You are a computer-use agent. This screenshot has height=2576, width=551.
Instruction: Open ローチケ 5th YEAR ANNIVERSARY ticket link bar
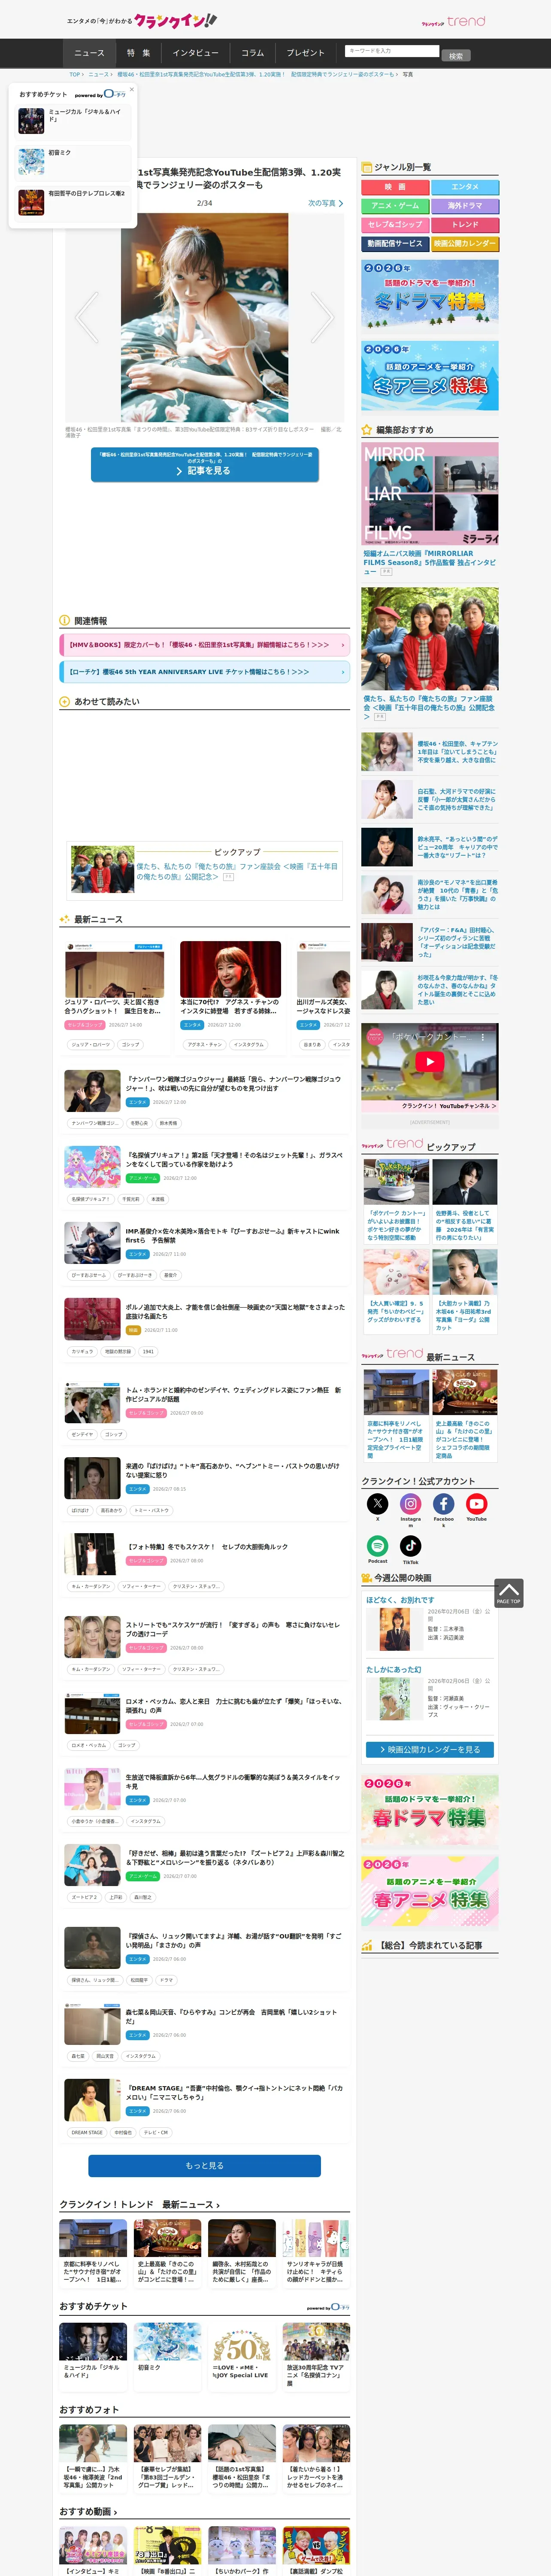tap(204, 672)
